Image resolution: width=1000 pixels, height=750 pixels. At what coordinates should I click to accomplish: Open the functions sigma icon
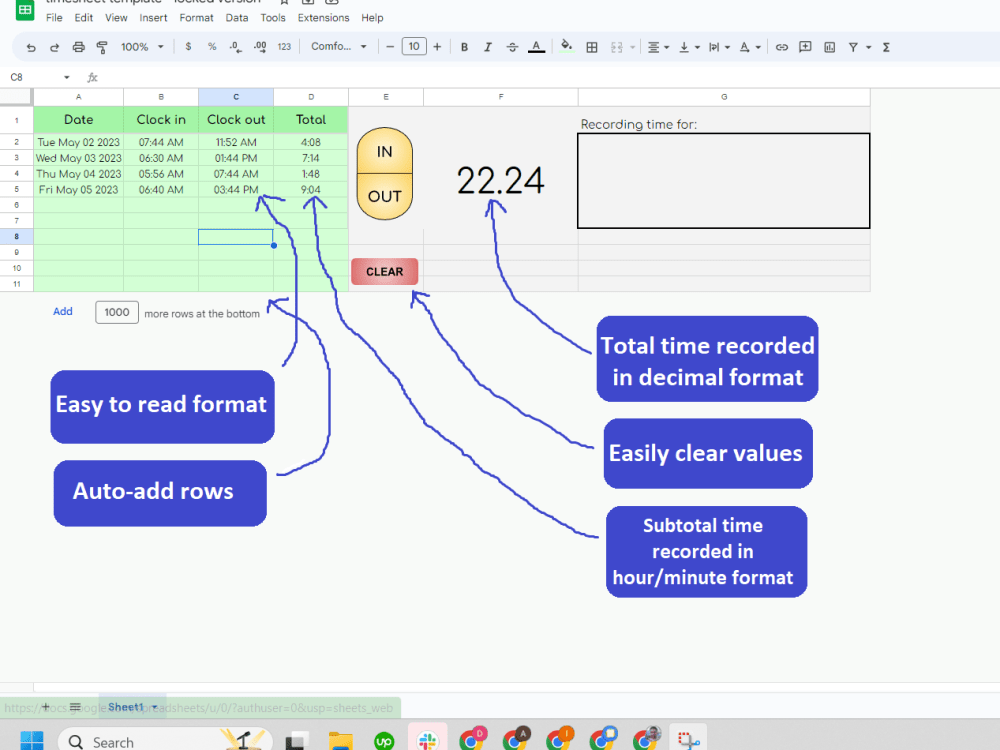pyautogui.click(x=886, y=47)
